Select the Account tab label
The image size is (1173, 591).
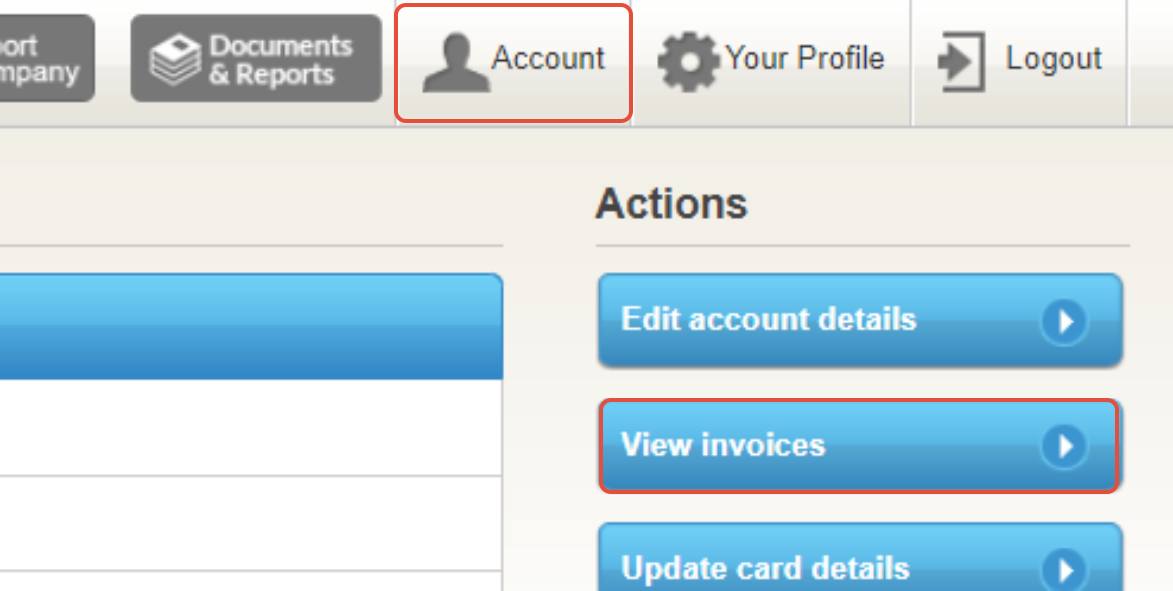click(548, 58)
